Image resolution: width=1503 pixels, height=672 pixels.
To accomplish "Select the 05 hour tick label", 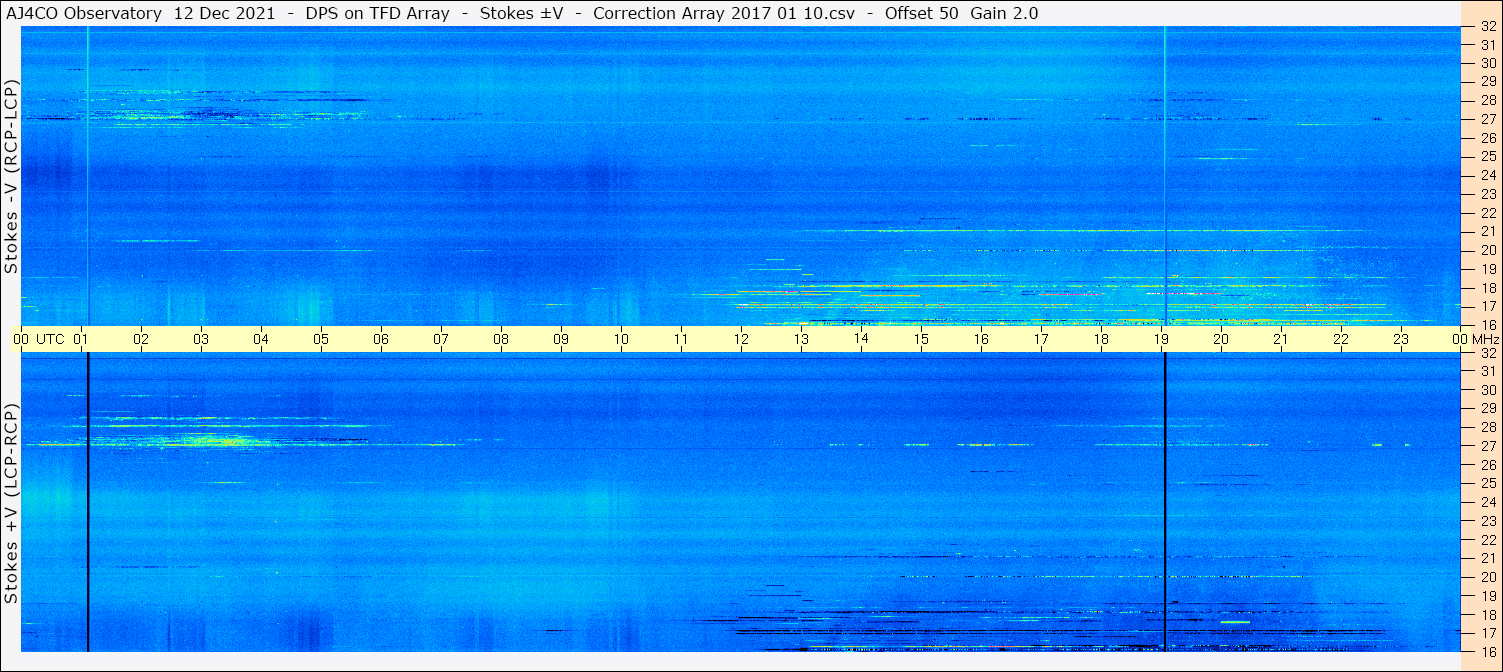I will click(322, 340).
